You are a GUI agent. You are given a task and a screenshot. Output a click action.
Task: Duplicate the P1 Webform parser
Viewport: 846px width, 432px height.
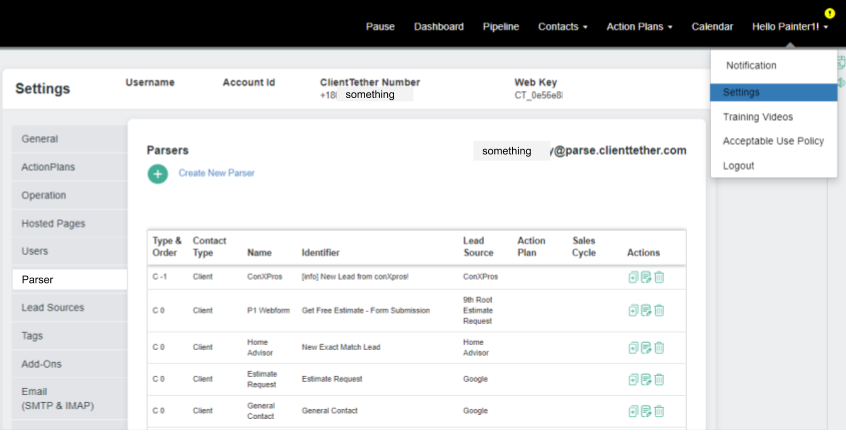[633, 311]
